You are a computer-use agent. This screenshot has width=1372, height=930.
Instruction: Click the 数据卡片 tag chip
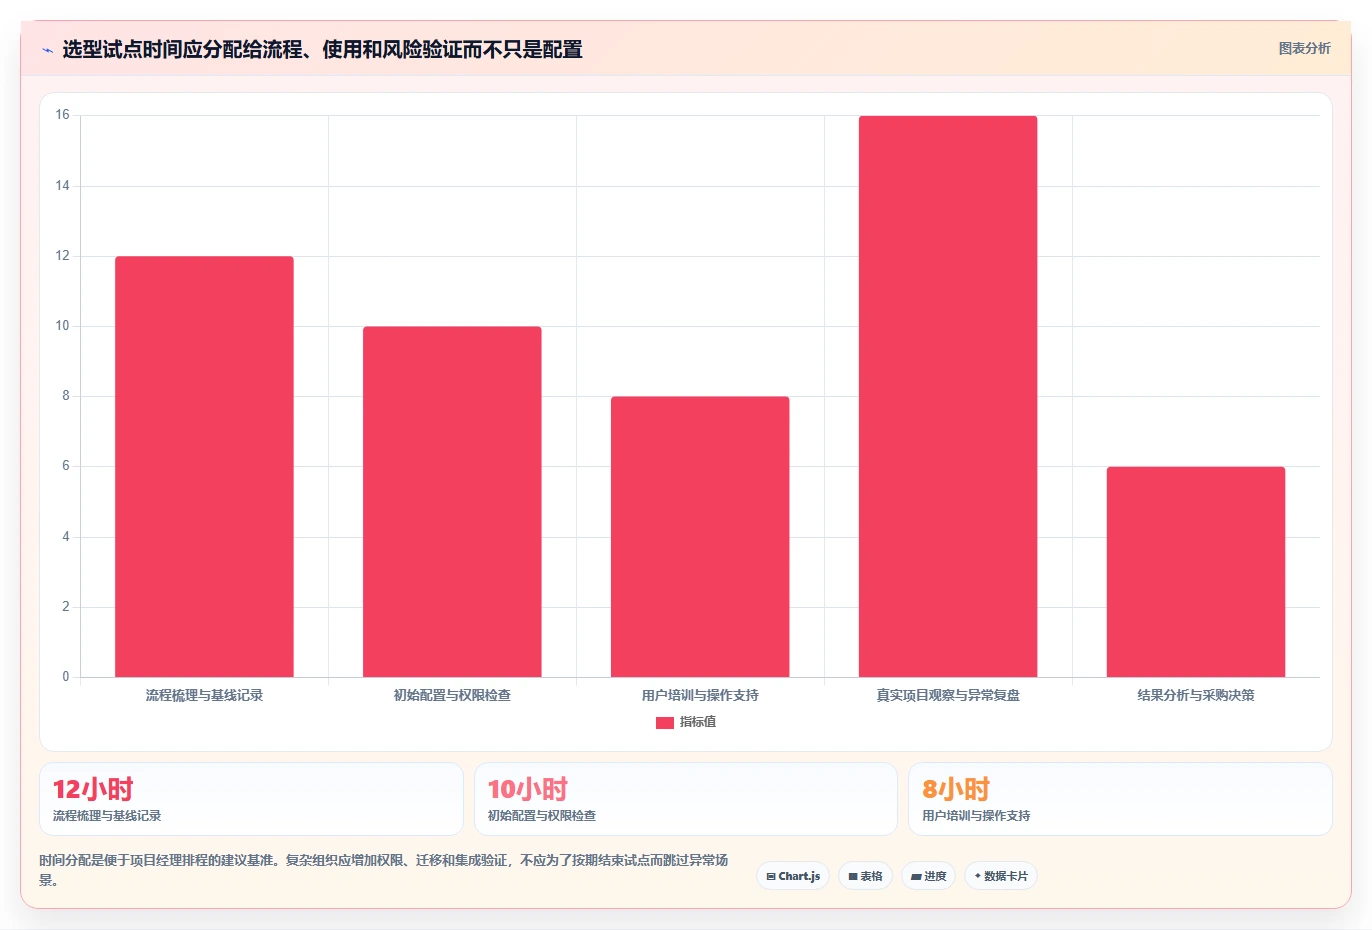pyautogui.click(x=1001, y=876)
